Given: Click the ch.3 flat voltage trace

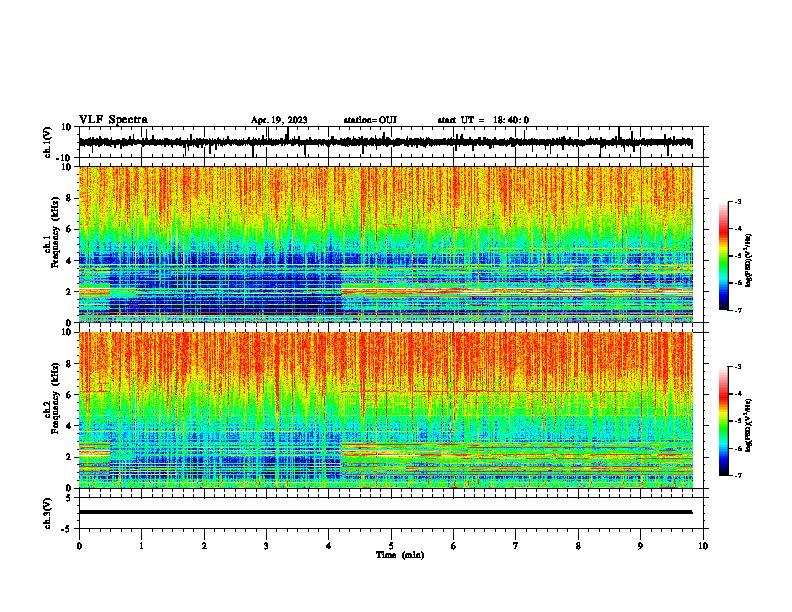Looking at the screenshot, I should point(385,512).
